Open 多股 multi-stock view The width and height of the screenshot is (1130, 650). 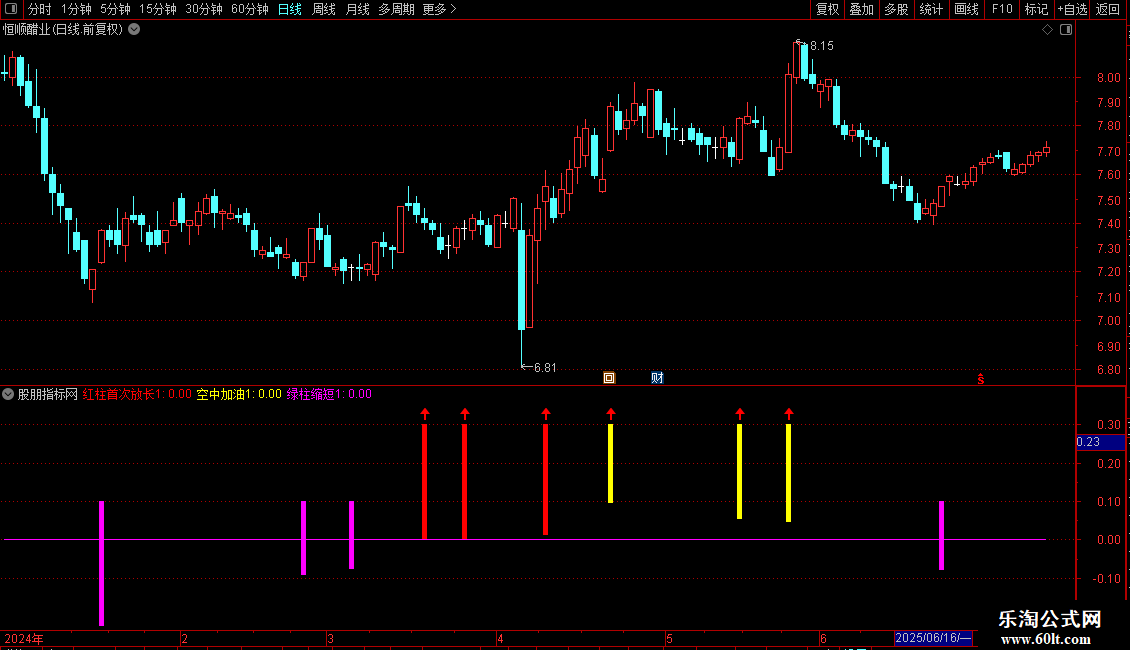(896, 9)
